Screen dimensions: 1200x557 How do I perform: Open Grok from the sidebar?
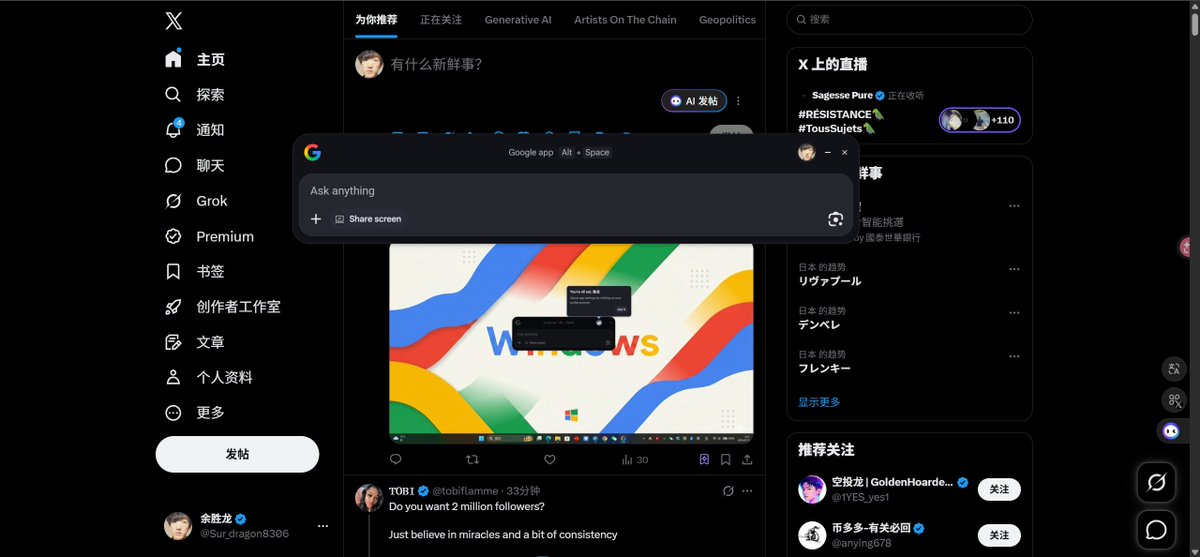coord(197,201)
